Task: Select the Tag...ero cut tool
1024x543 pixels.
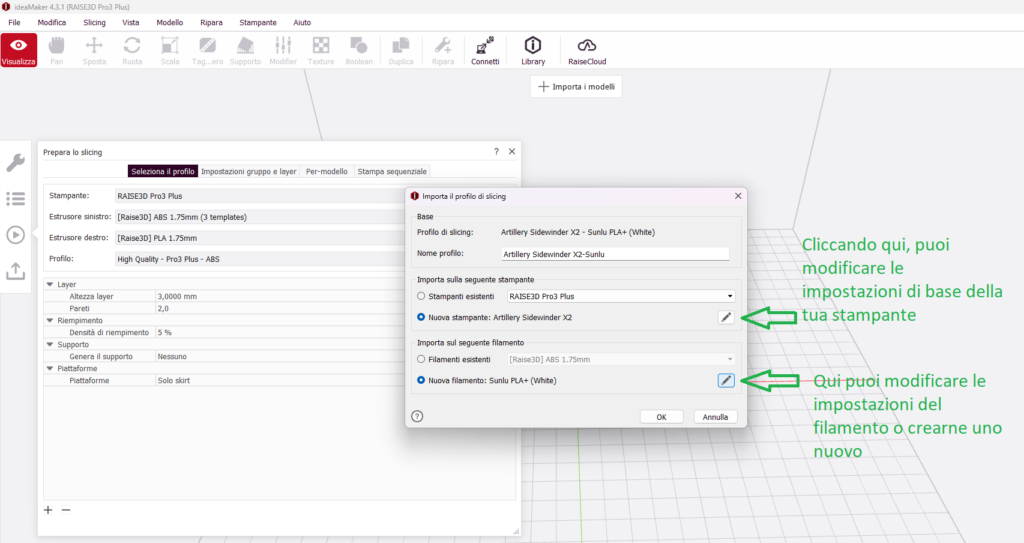Action: pos(208,50)
